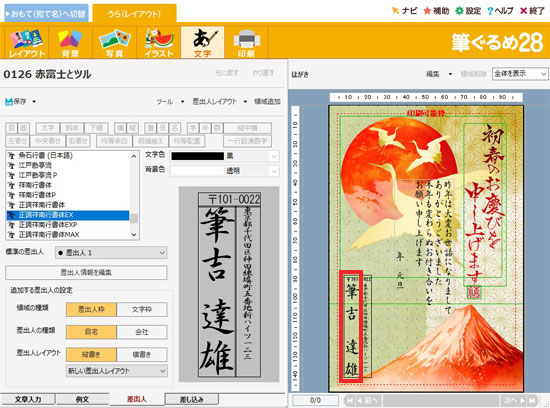Toggle 均等余白 option
The width and height of the screenshot is (550, 408).
coord(114,141)
